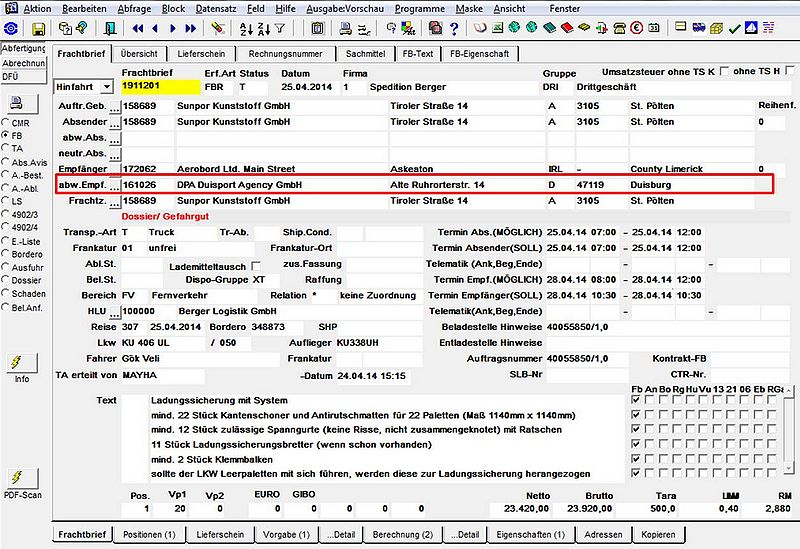Open the neutr.Abs. lookup '...' button
800x549 pixels.
click(115, 154)
